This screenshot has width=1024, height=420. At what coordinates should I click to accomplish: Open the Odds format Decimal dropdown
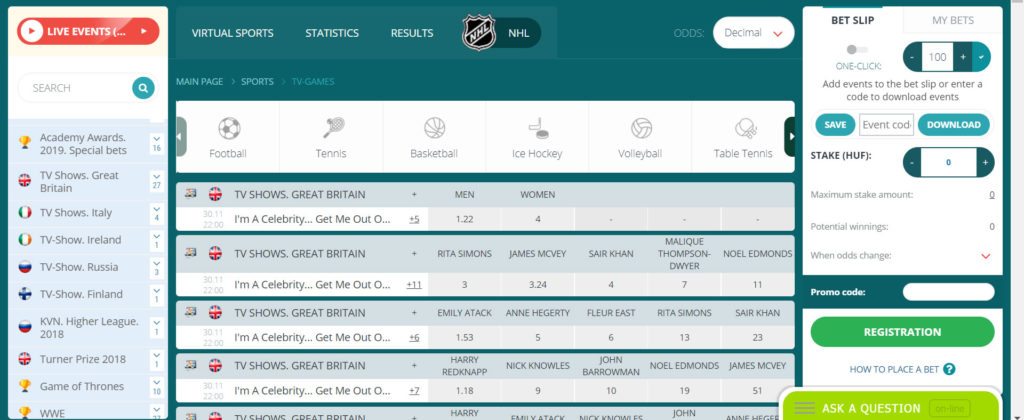753,33
